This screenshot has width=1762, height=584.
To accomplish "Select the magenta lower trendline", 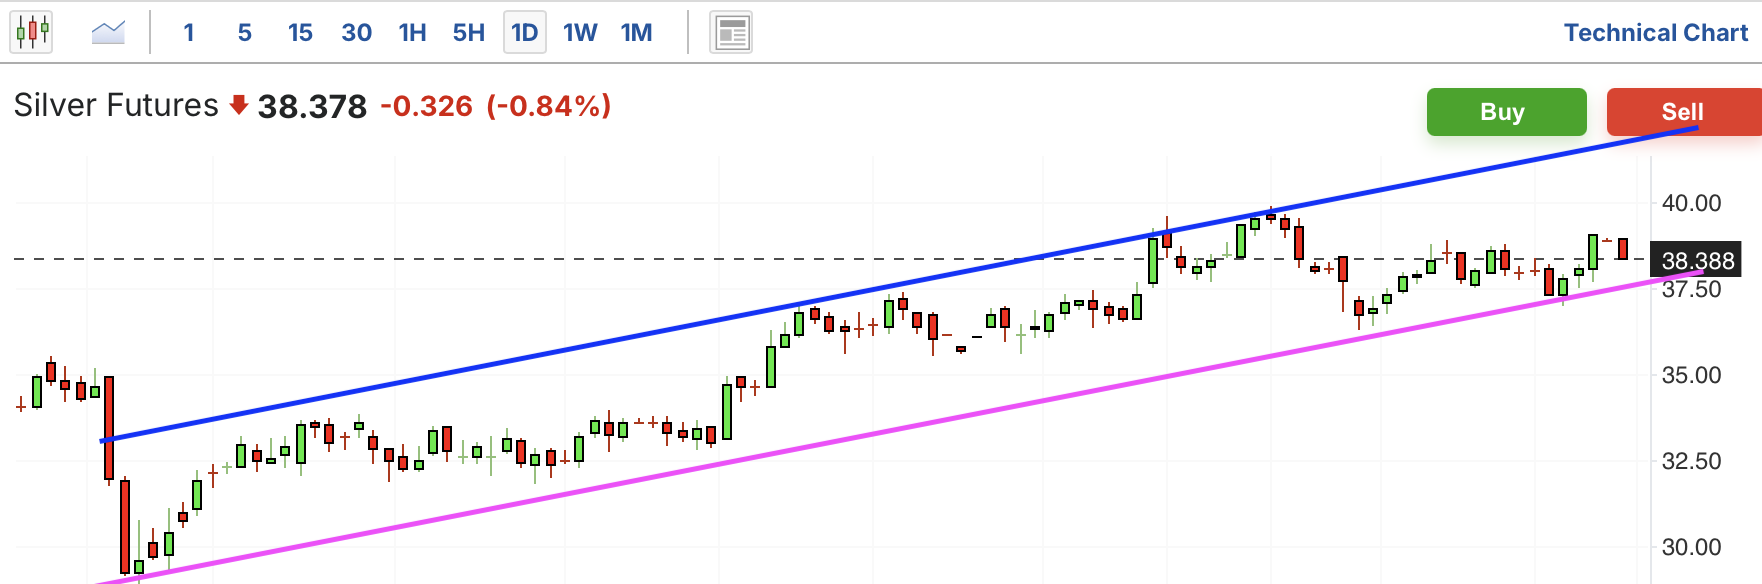I will pos(900,428).
